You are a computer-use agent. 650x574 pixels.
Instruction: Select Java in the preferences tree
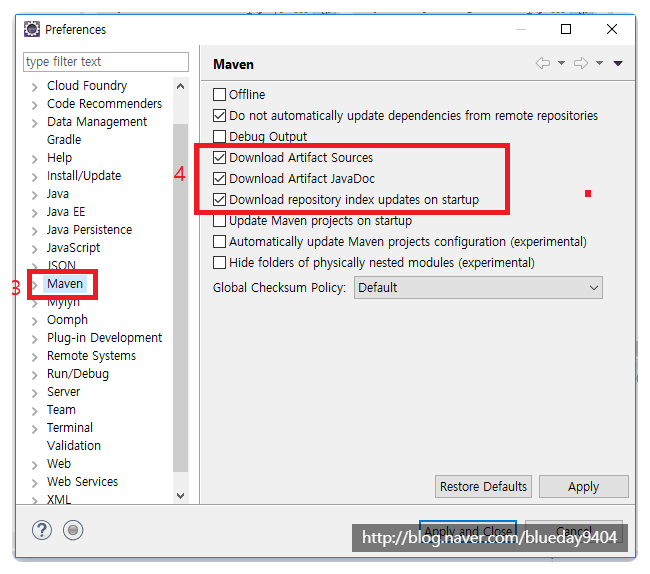pyautogui.click(x=58, y=194)
